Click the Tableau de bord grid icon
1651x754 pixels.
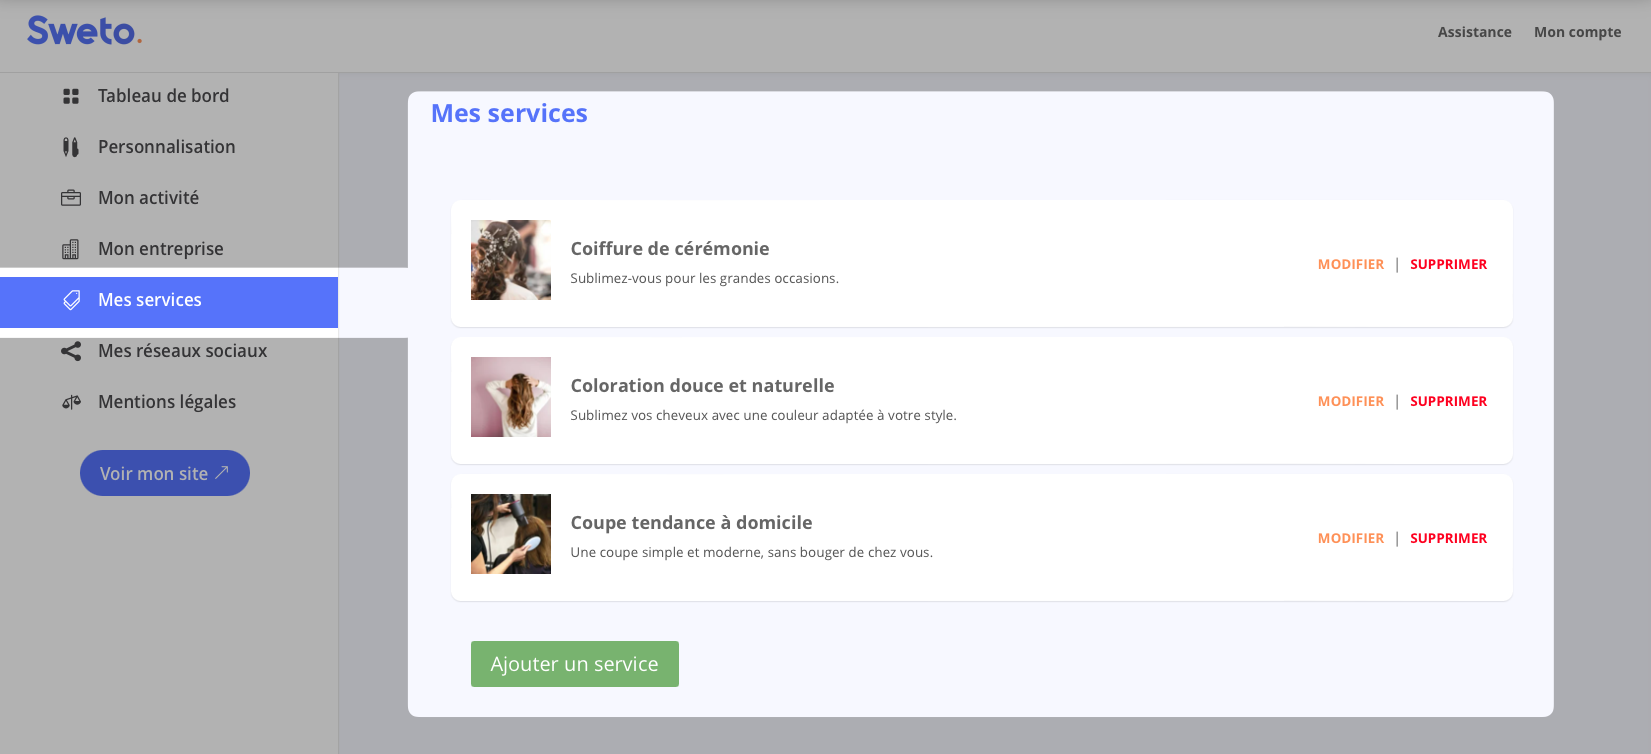coord(71,96)
